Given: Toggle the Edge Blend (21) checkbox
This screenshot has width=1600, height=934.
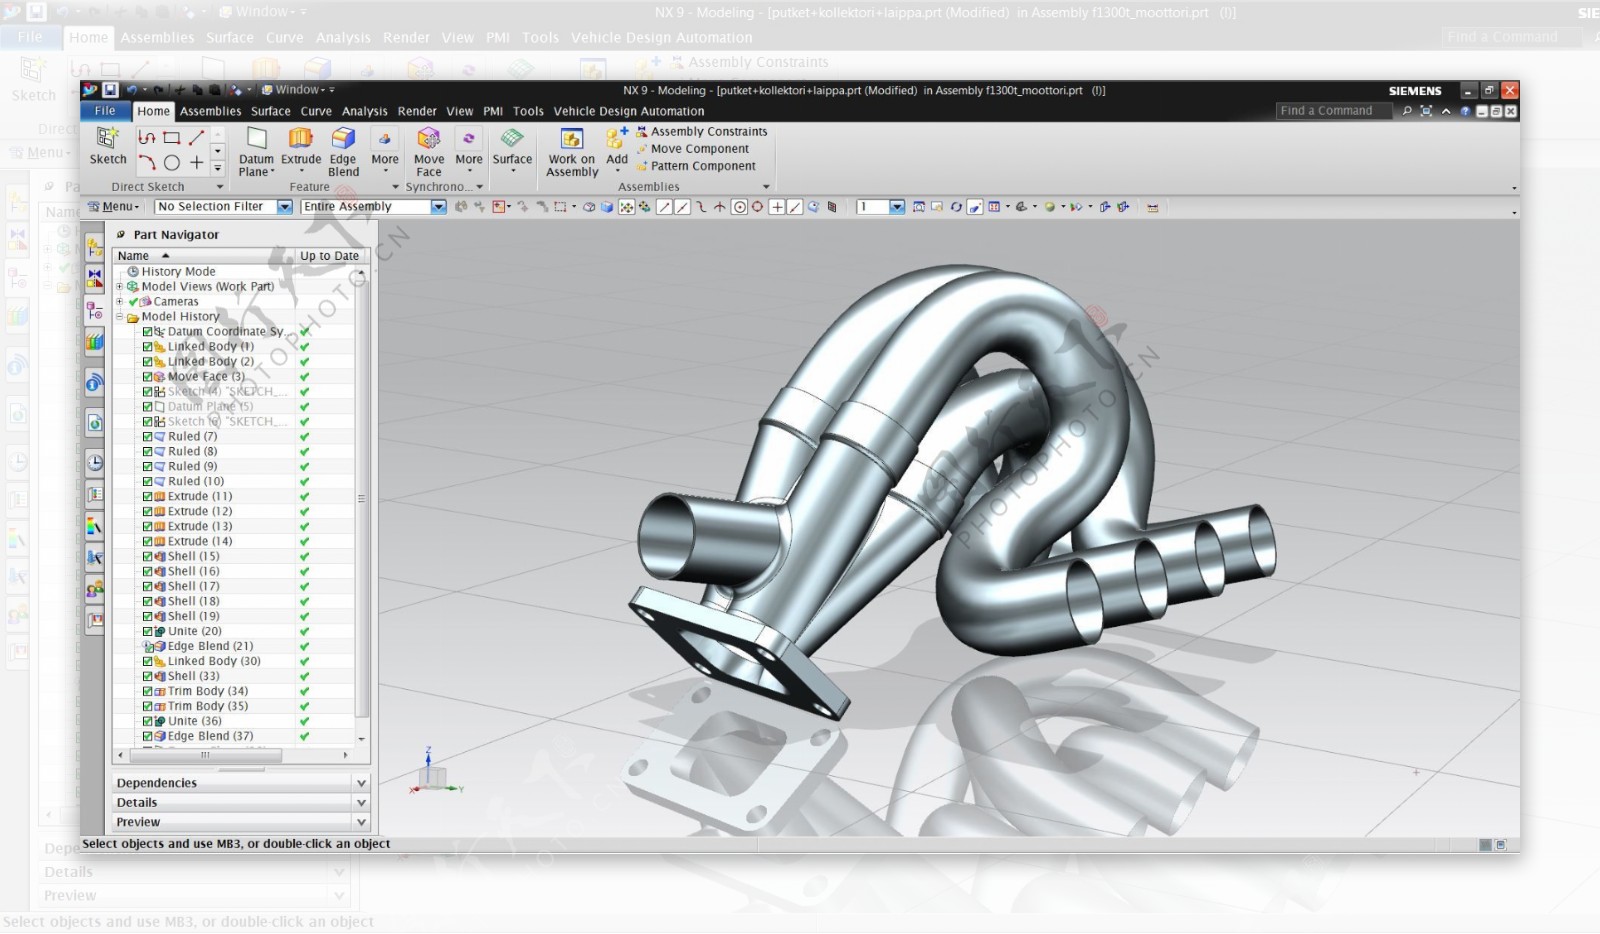Looking at the screenshot, I should pyautogui.click(x=147, y=647).
